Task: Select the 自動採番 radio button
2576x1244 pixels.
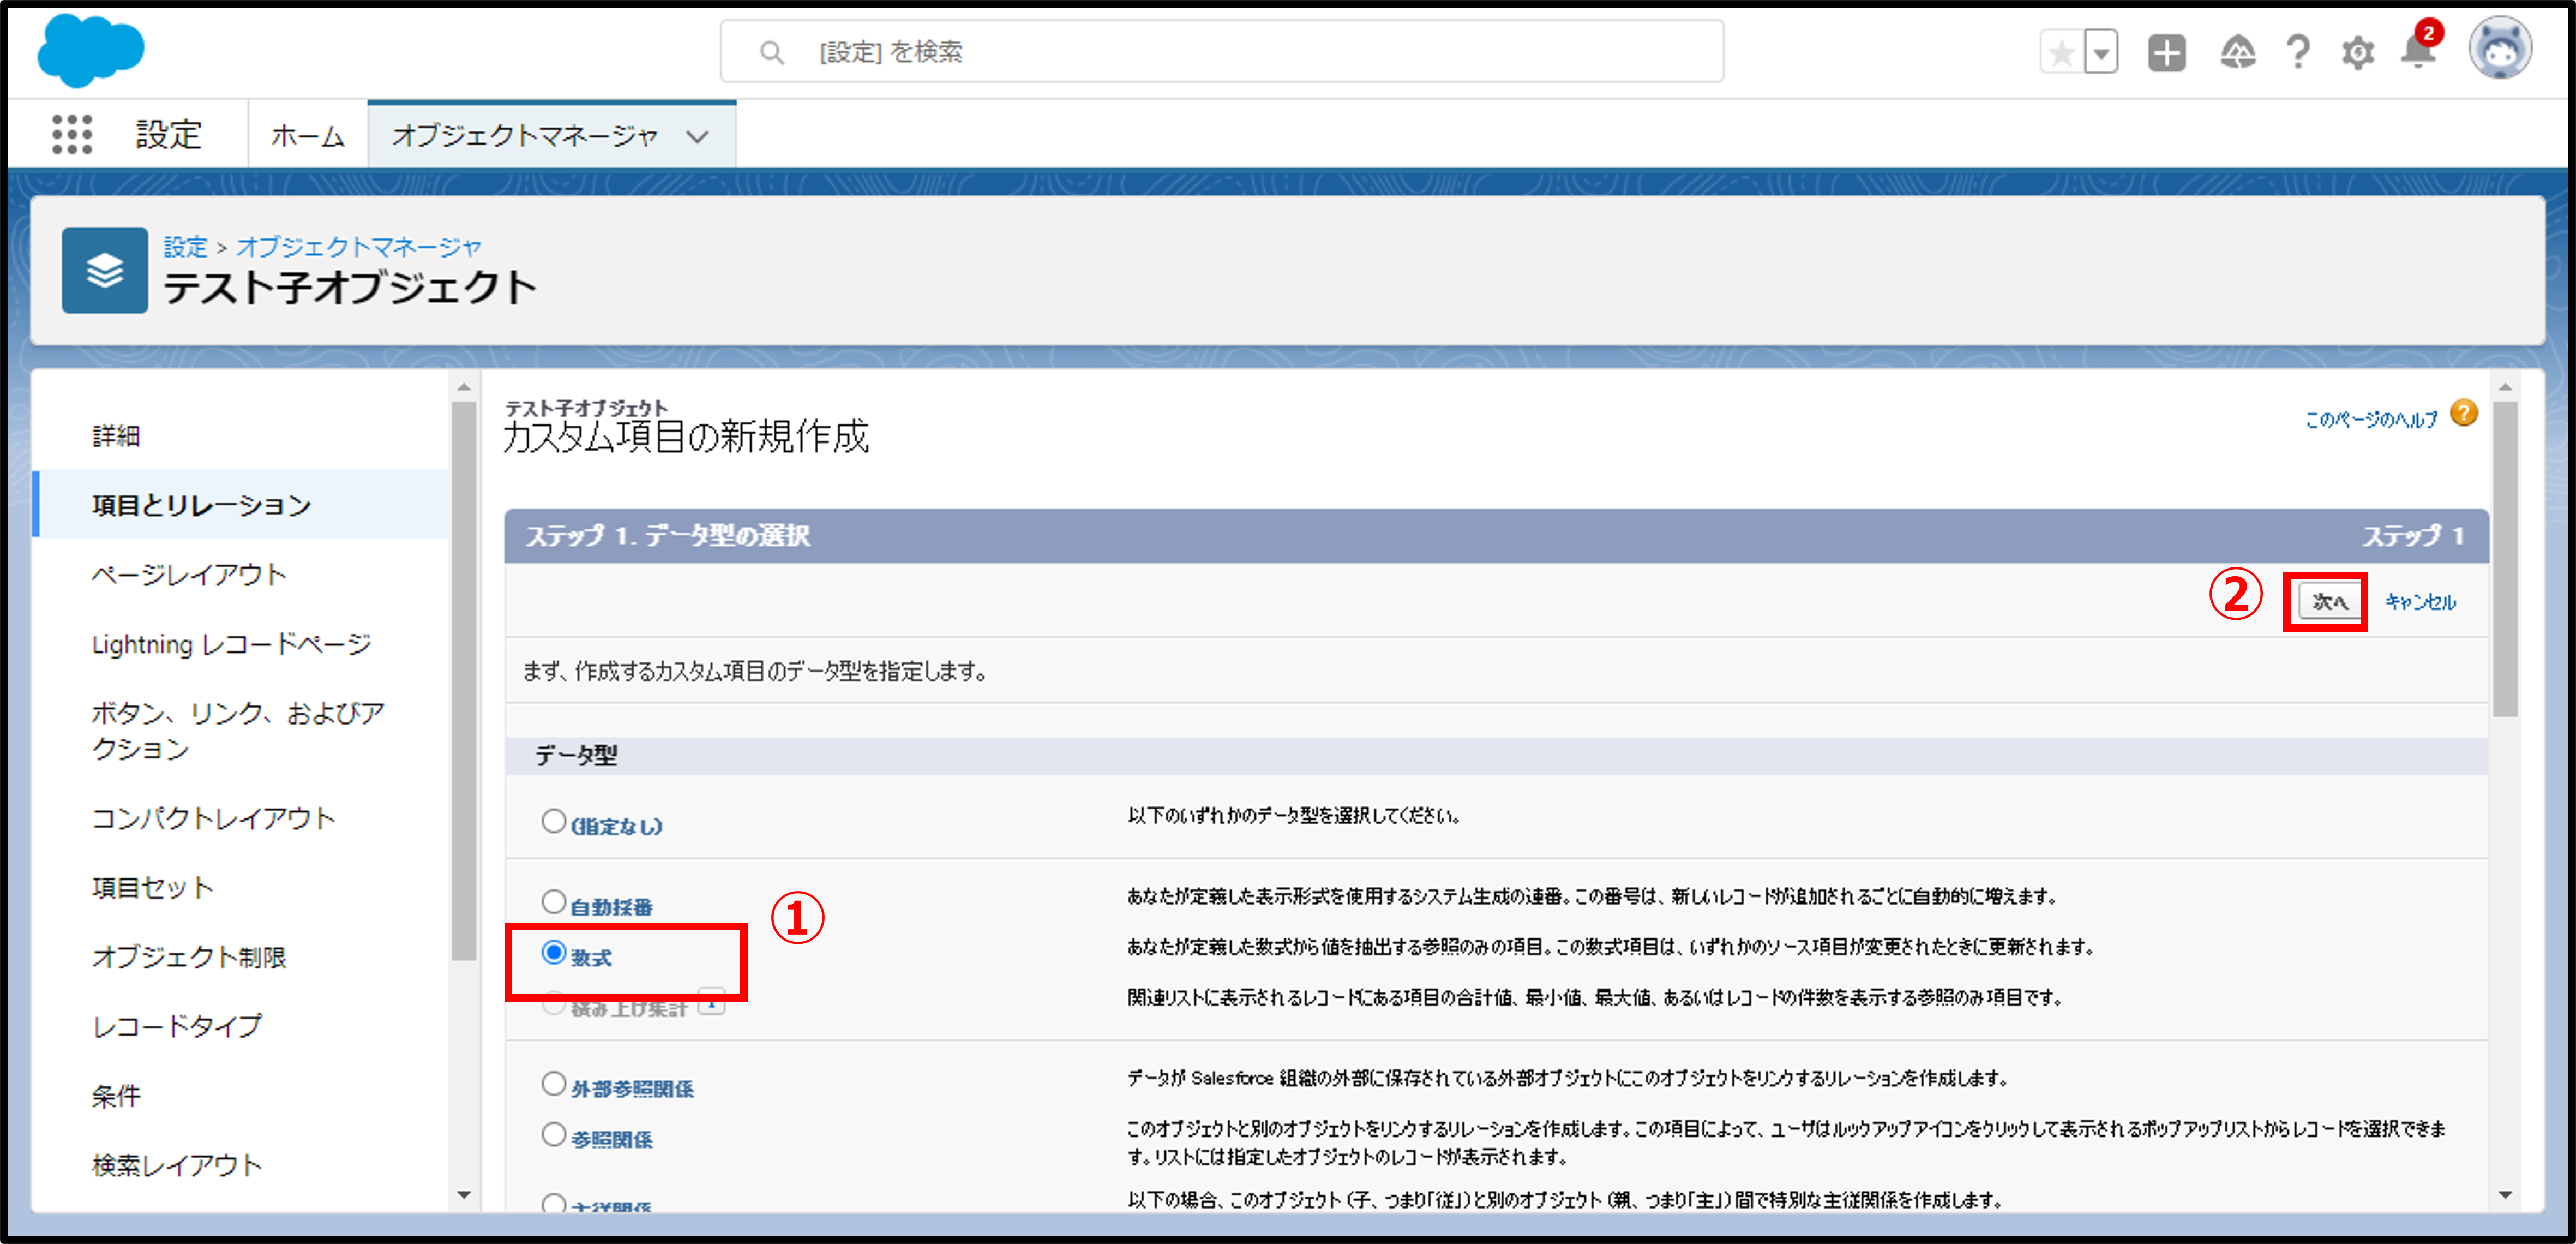Action: (x=553, y=902)
